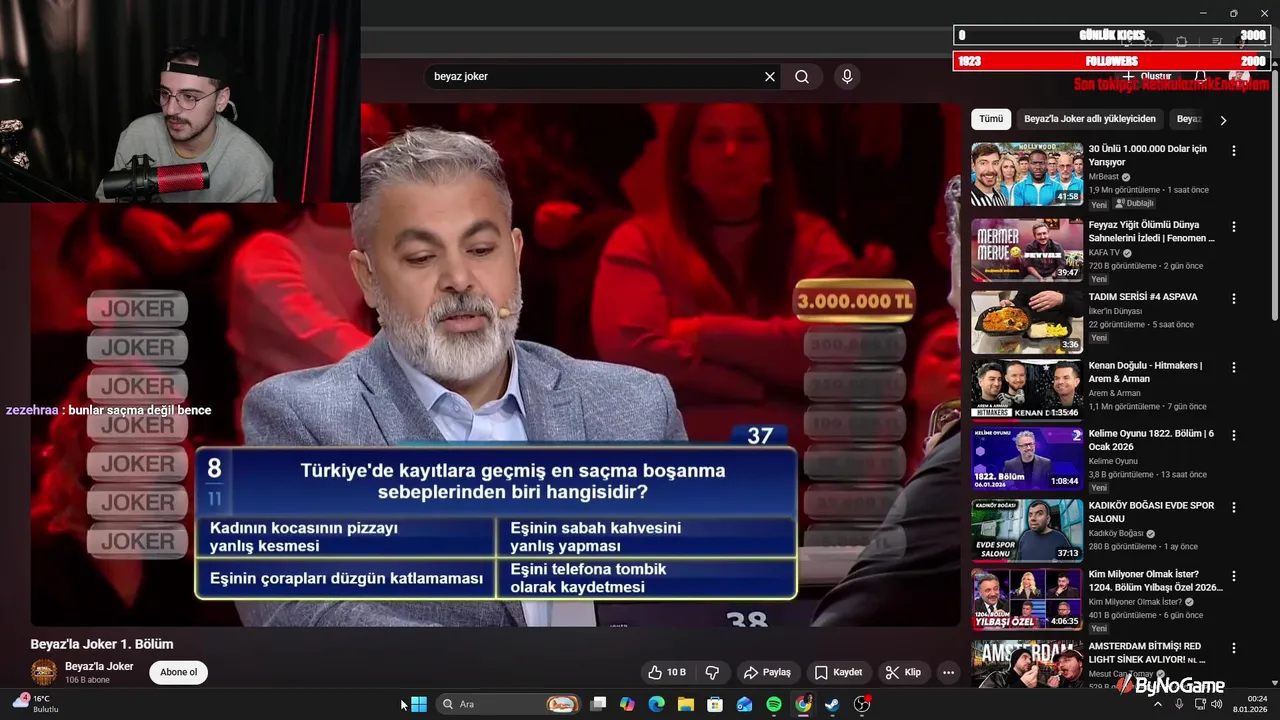Open the volume control in the system tray

(1217, 704)
